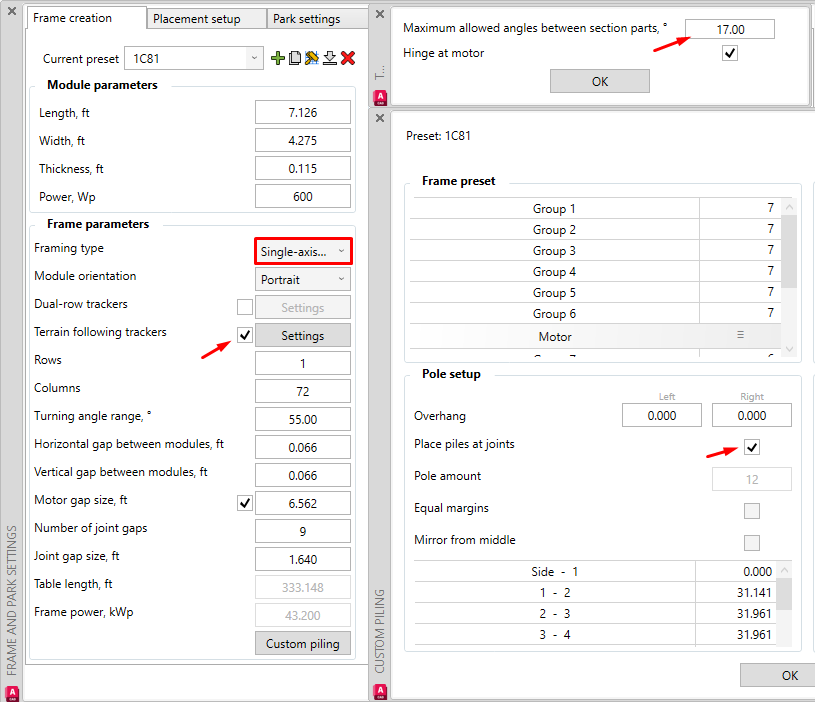This screenshot has height=702, width=815.
Task: Click the copy preset icon
Action: (x=294, y=59)
